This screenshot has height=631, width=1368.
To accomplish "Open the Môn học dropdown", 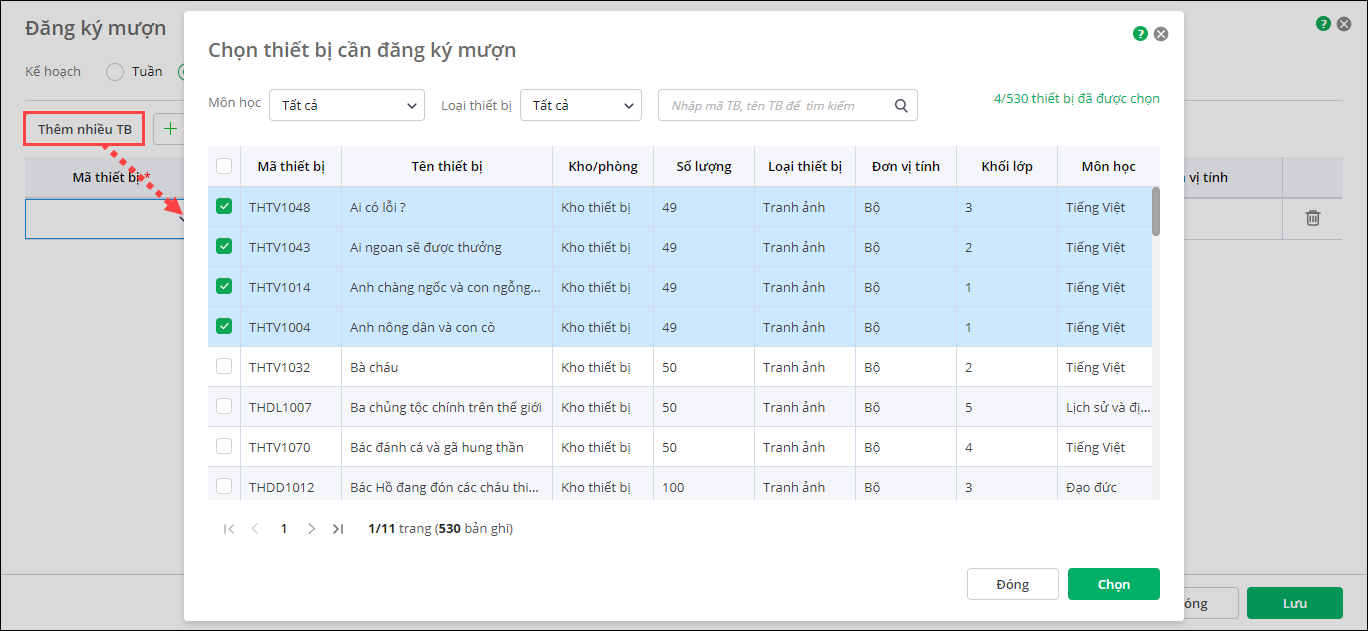I will 346,105.
